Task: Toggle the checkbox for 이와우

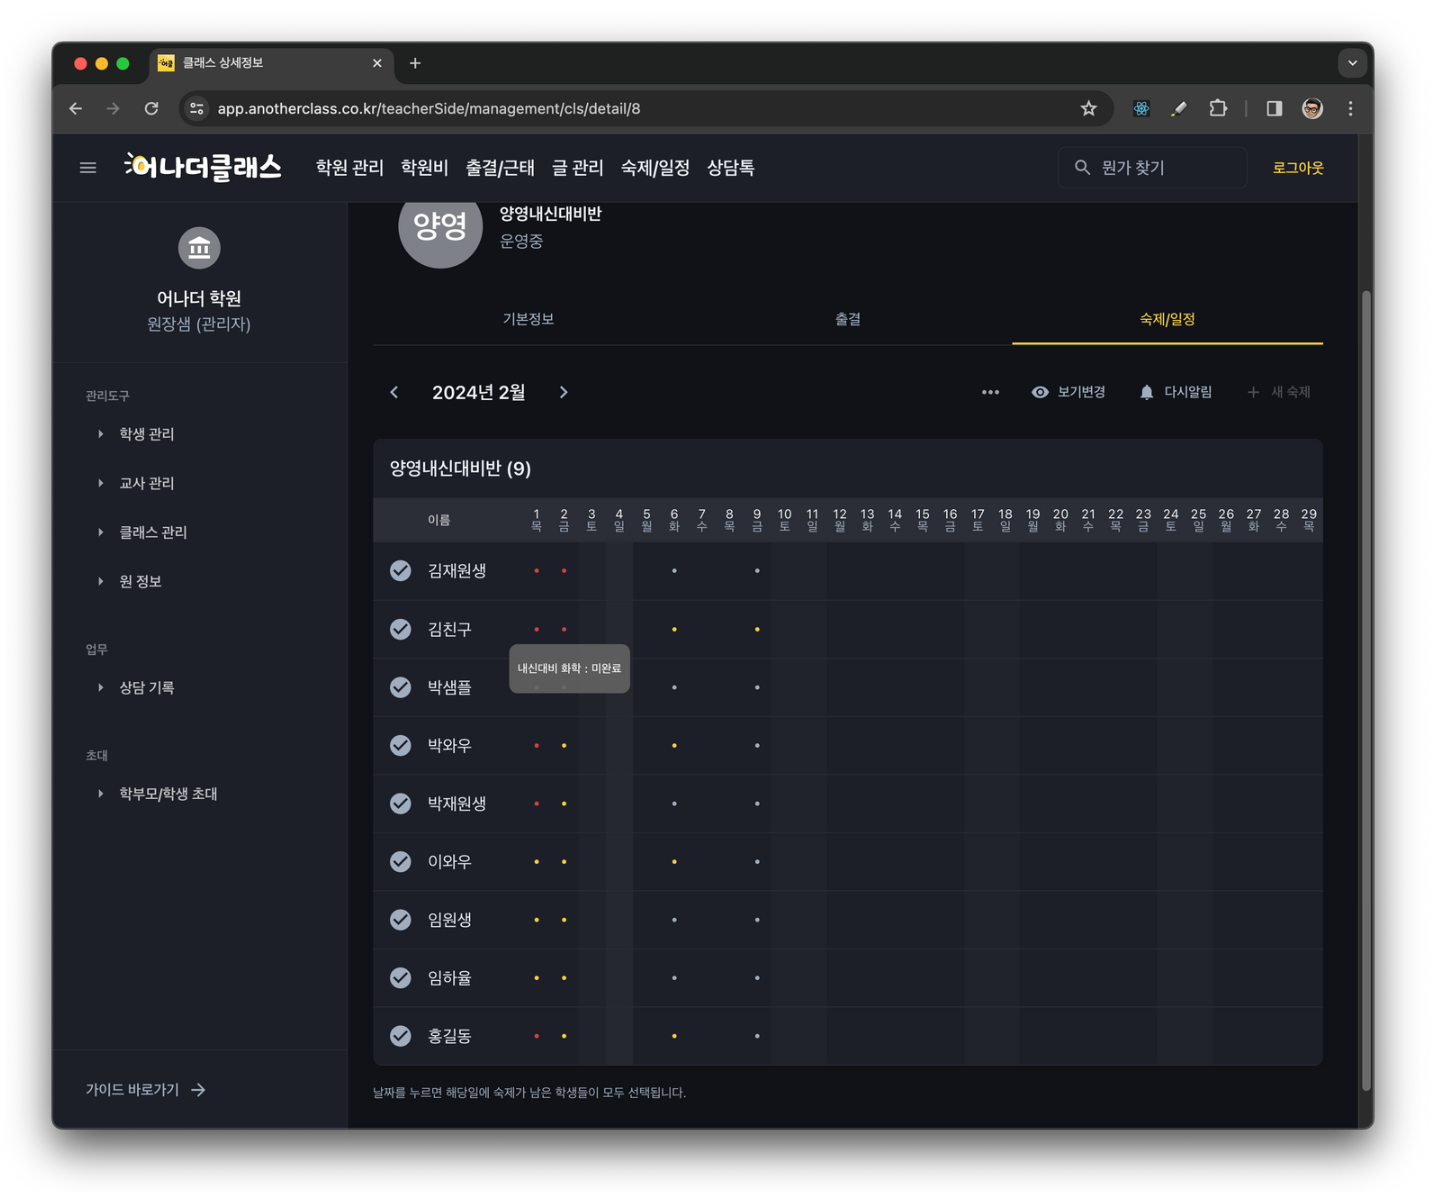Action: coord(401,861)
